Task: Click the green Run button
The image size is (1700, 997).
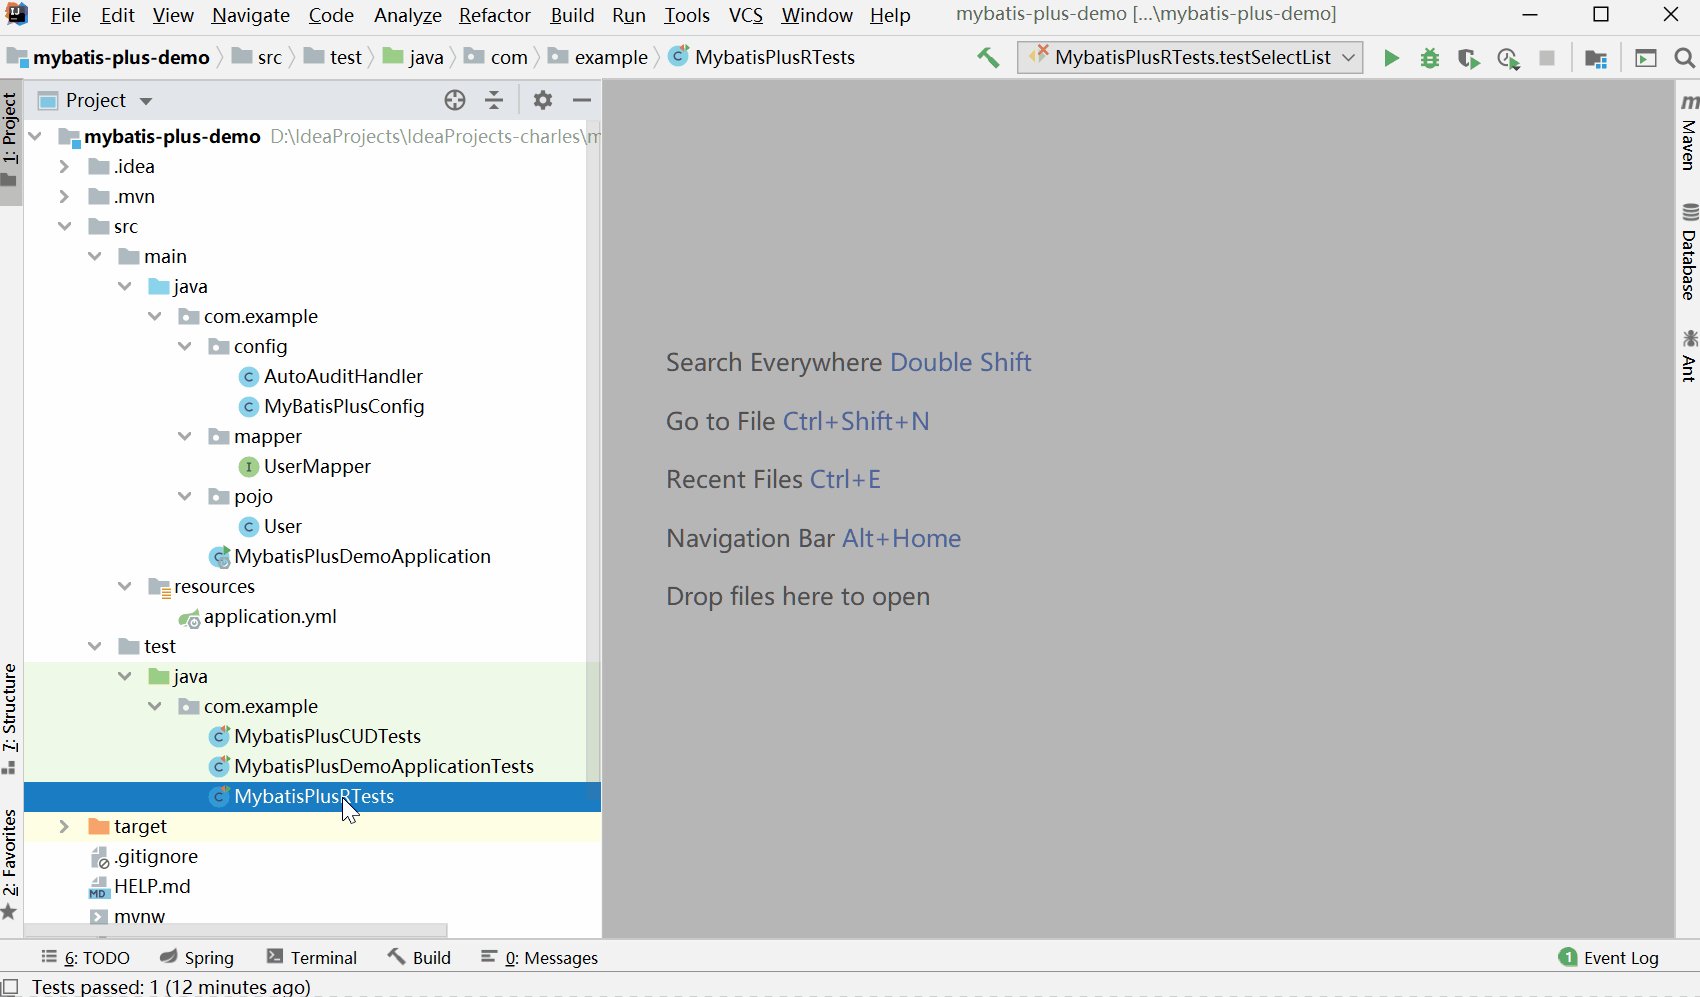Action: 1391,58
